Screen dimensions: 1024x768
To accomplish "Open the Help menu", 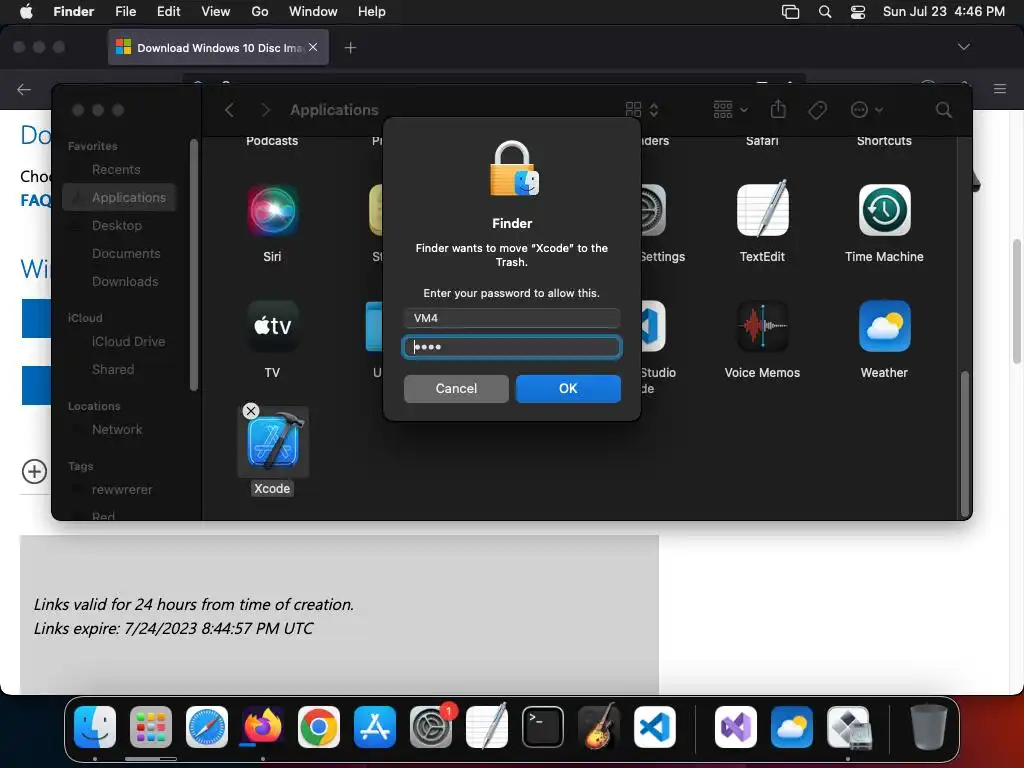I will coord(372,12).
